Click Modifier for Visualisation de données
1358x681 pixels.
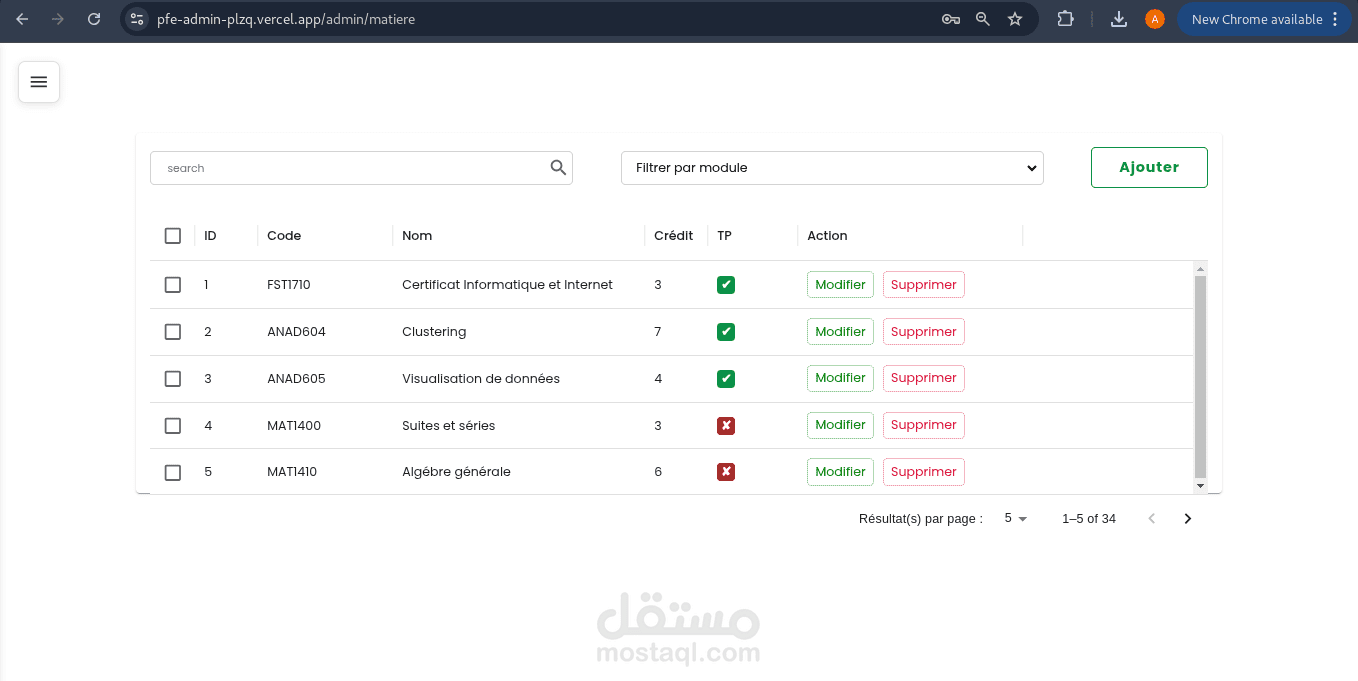(x=840, y=378)
